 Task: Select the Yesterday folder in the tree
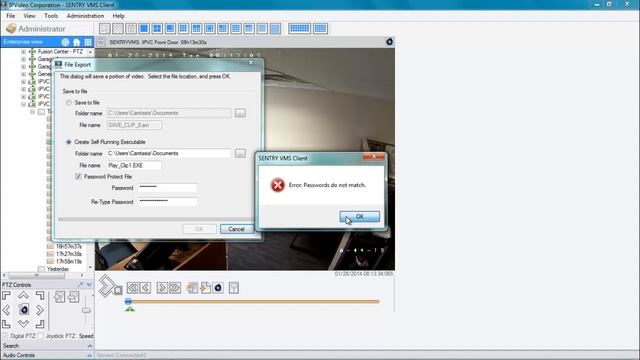pyautogui.click(x=58, y=269)
